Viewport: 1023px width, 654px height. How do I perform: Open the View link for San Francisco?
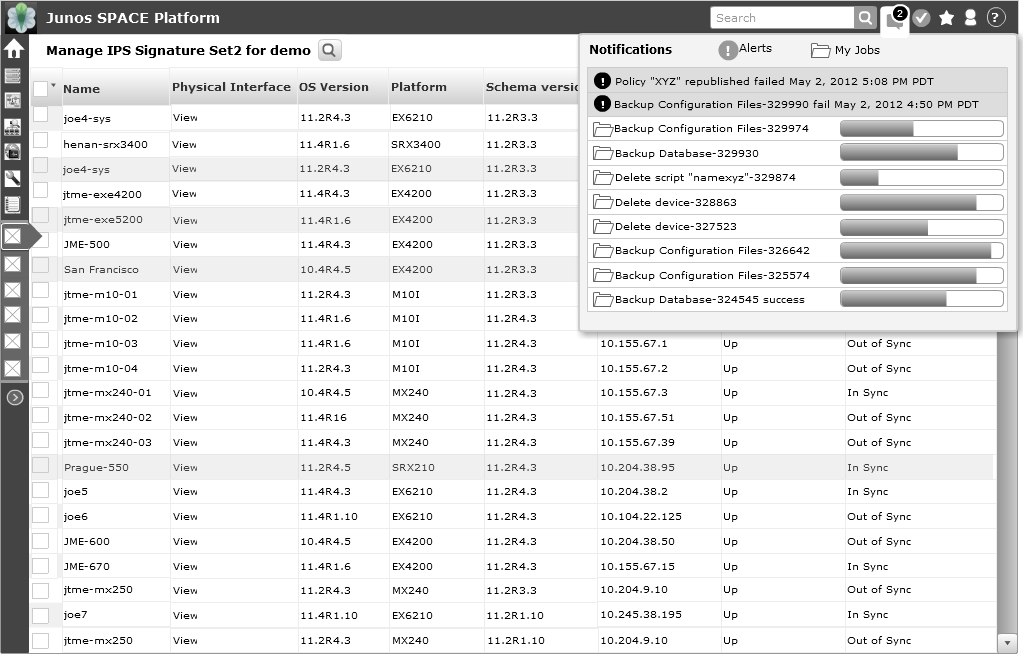tap(185, 269)
